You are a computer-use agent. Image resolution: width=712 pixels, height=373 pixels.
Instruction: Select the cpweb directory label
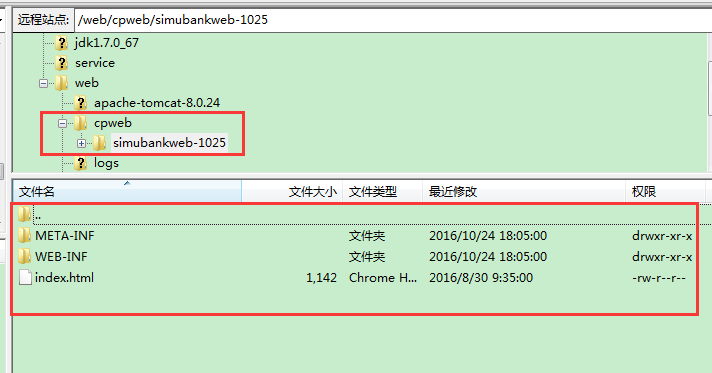(x=113, y=123)
